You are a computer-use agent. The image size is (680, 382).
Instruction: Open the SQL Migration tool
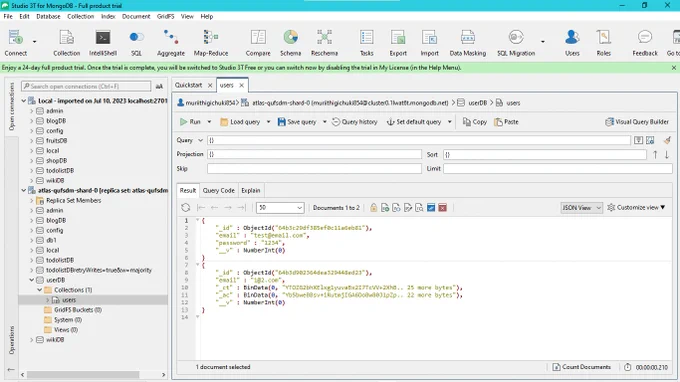(x=516, y=42)
